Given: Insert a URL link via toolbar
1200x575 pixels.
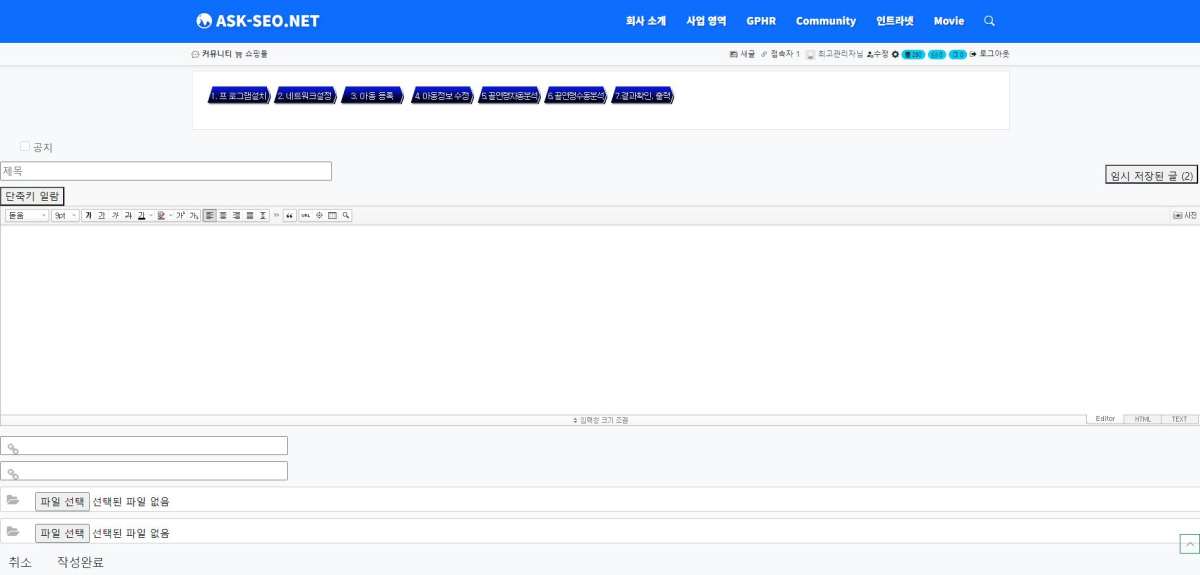Looking at the screenshot, I should point(306,215).
